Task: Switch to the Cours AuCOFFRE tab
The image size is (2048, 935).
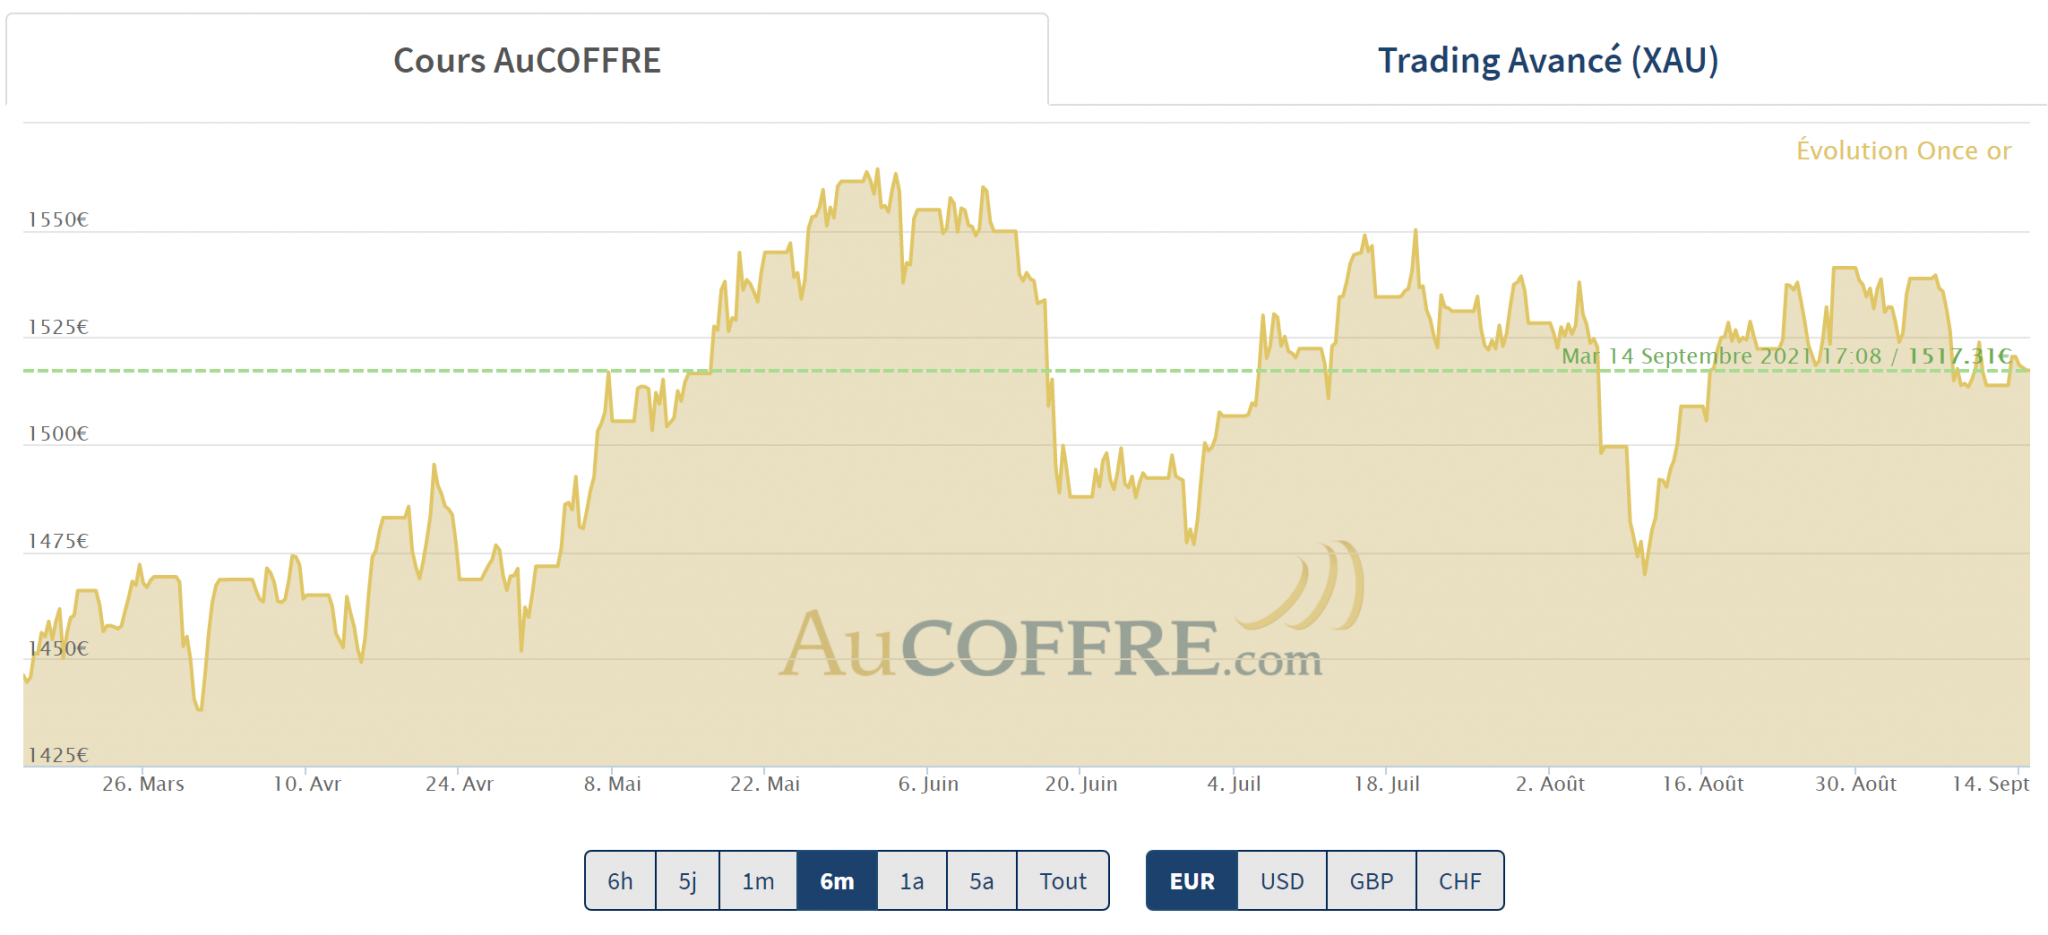Action: (x=527, y=60)
